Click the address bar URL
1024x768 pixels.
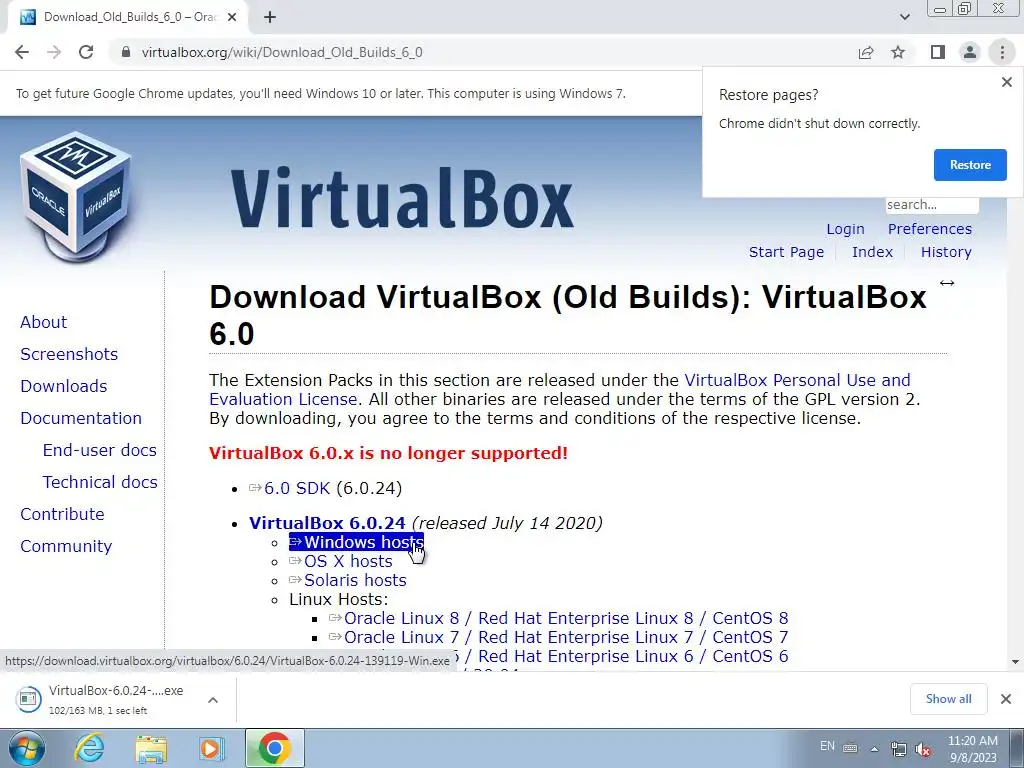[282, 52]
